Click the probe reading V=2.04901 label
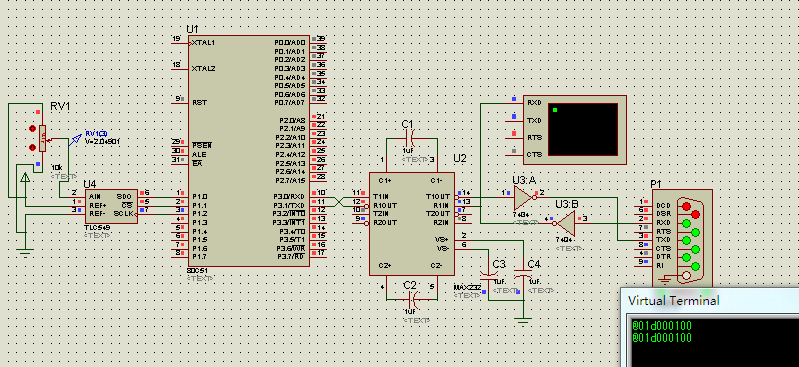This screenshot has height=367, width=799. [x=102, y=141]
